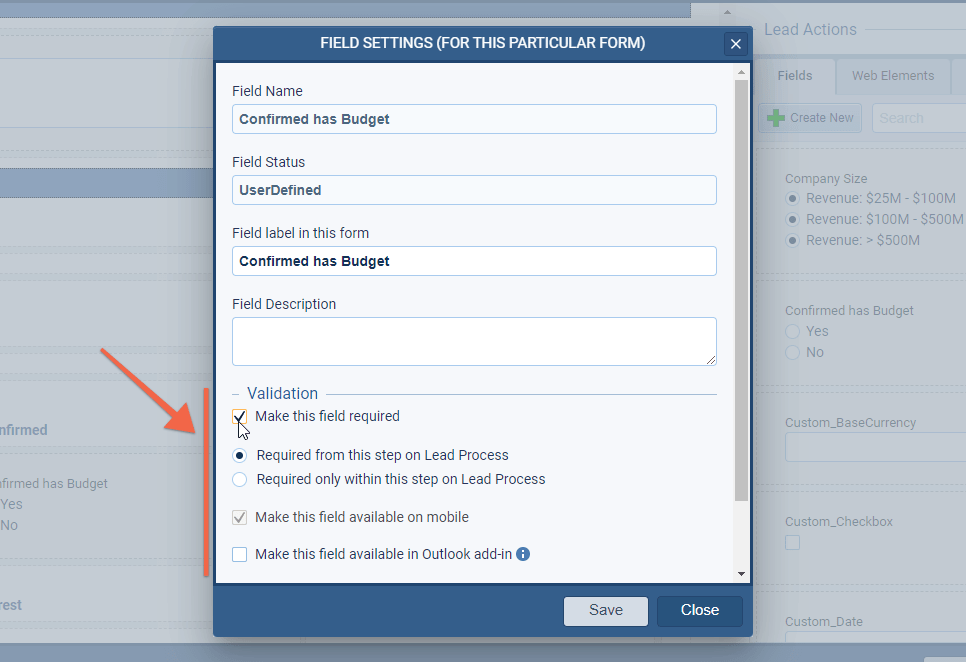Click the green plus Create New icon
966x662 pixels.
tap(776, 118)
